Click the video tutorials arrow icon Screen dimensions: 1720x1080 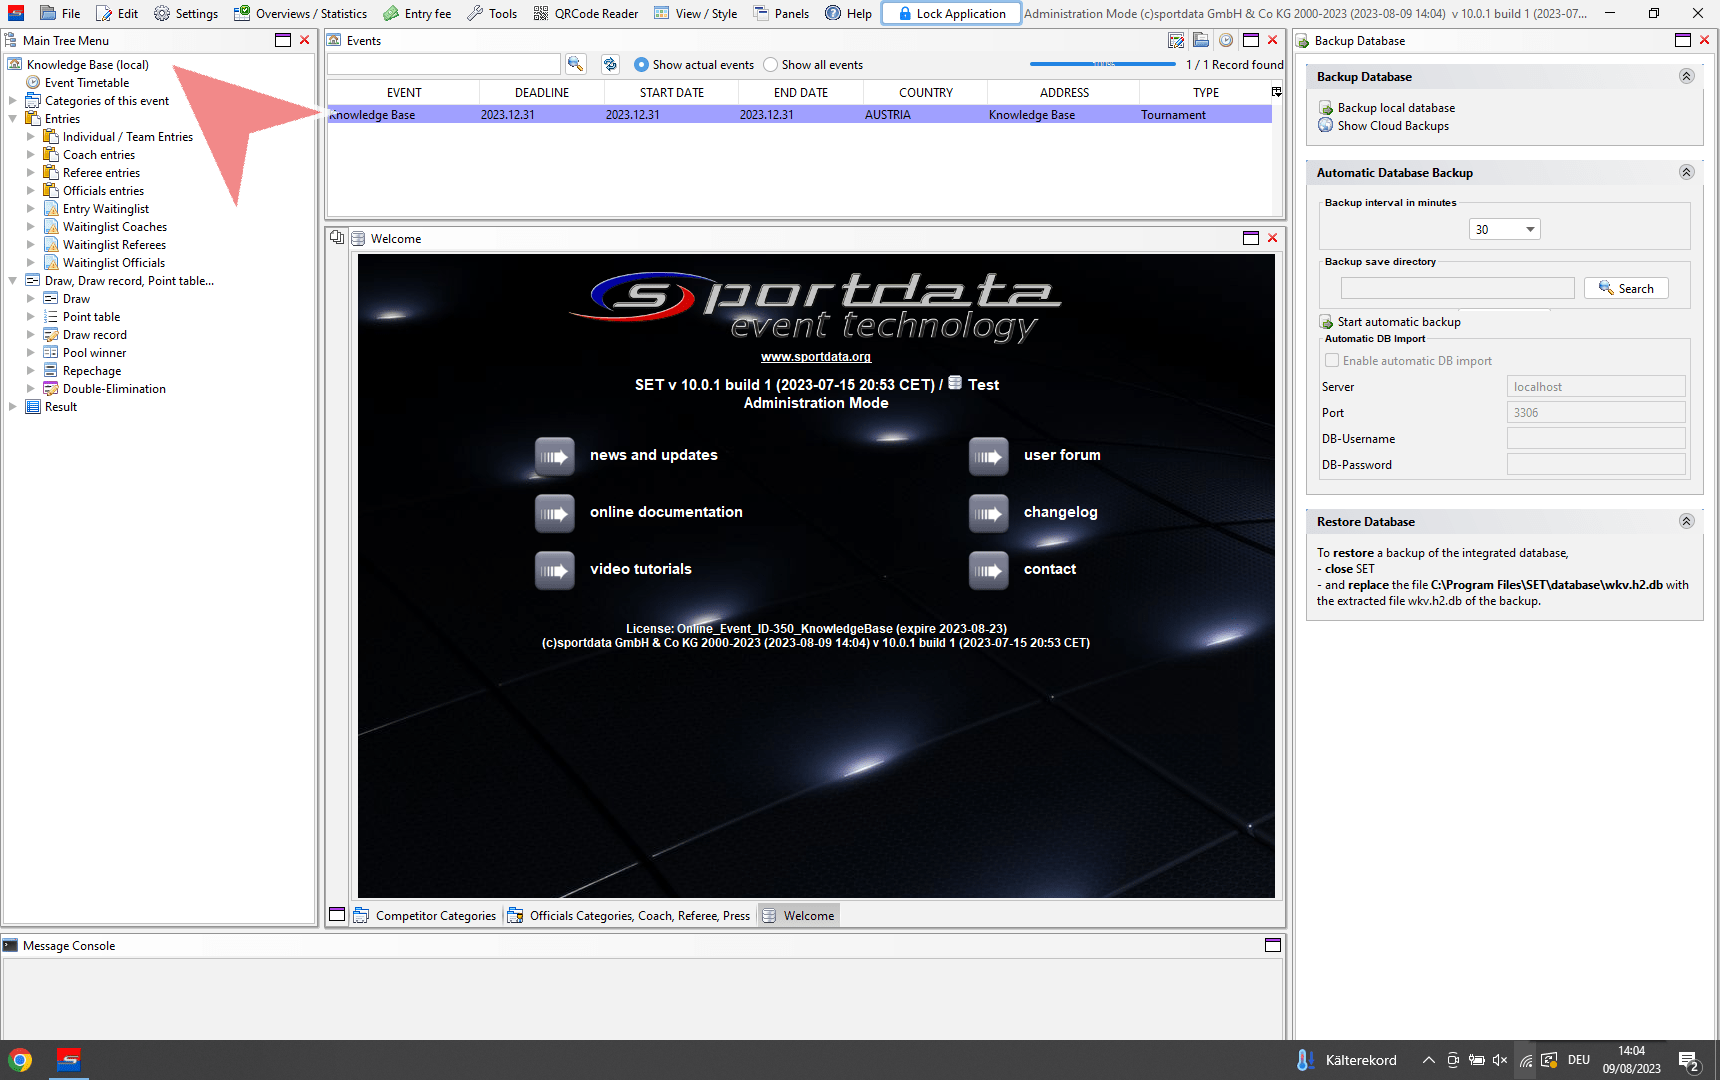coord(554,570)
